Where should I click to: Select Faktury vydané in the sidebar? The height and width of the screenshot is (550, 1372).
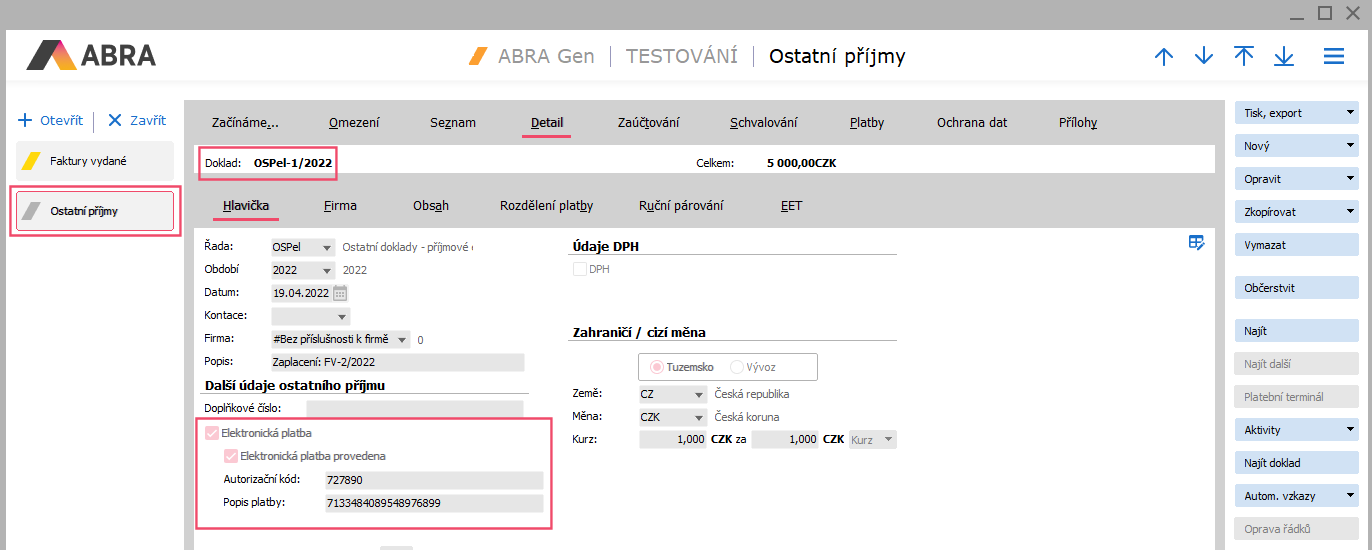94,161
